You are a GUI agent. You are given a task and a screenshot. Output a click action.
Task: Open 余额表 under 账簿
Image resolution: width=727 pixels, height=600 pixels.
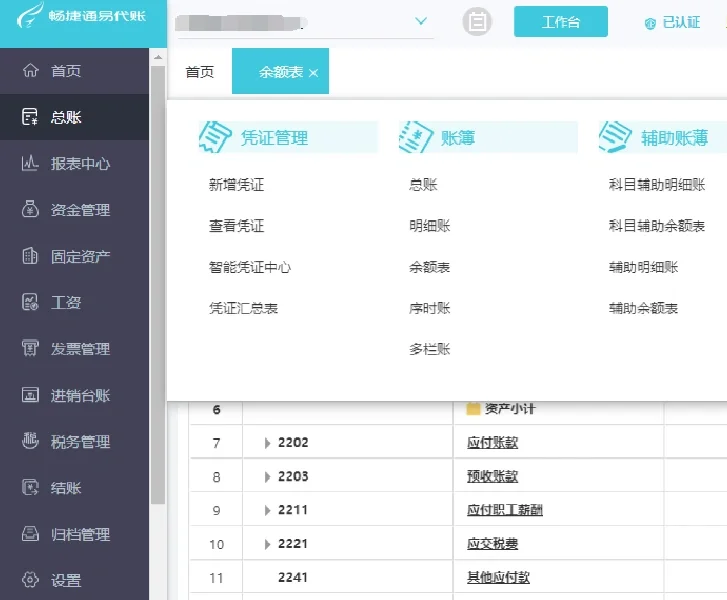click(429, 267)
